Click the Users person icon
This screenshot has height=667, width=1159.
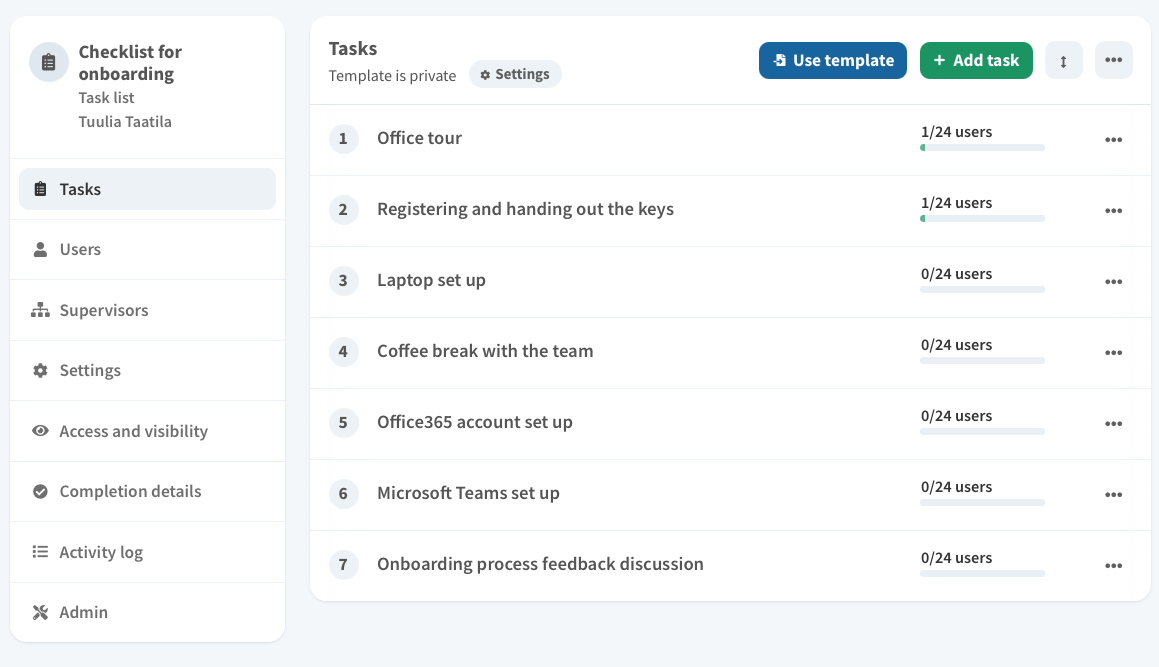pos(40,249)
